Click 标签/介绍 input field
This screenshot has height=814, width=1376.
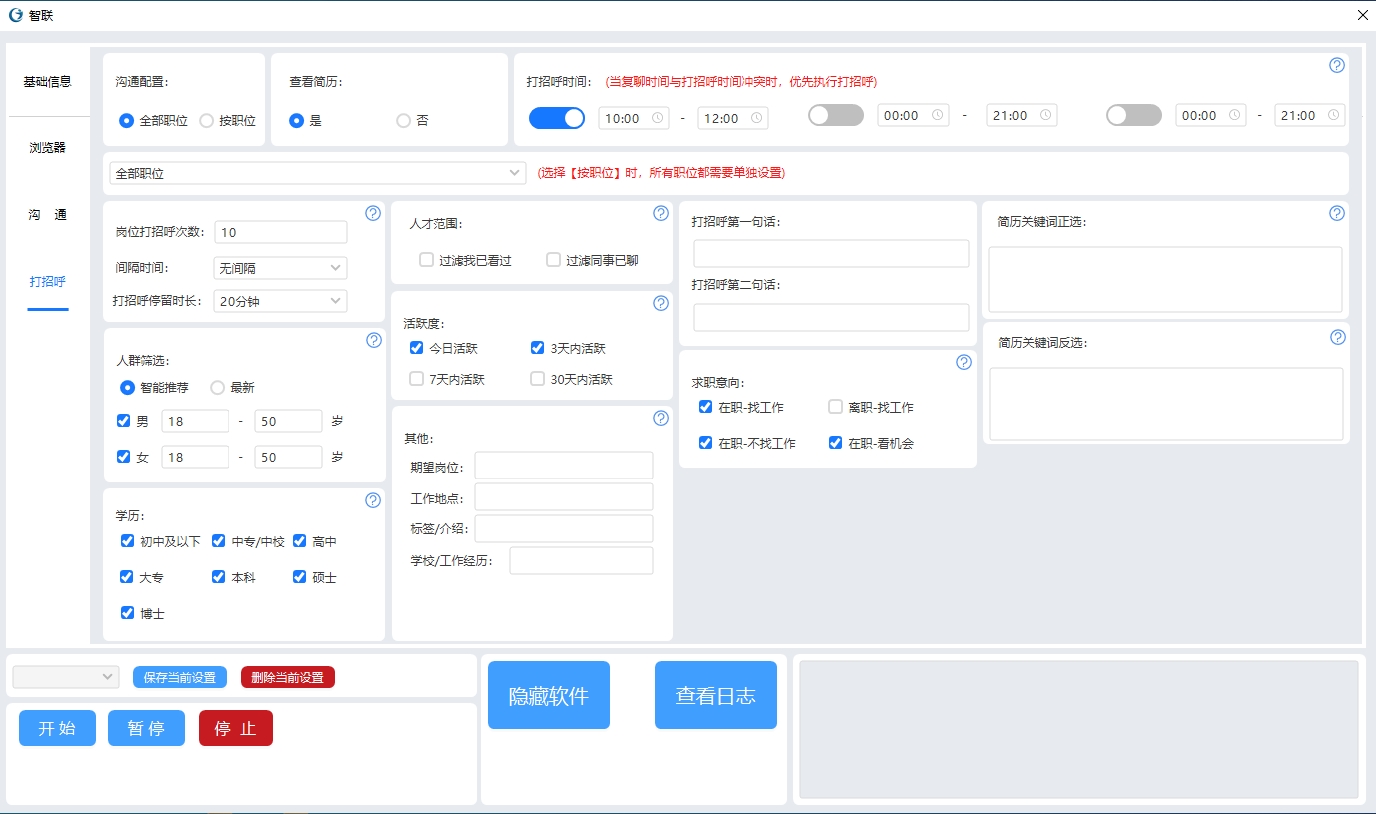564,528
